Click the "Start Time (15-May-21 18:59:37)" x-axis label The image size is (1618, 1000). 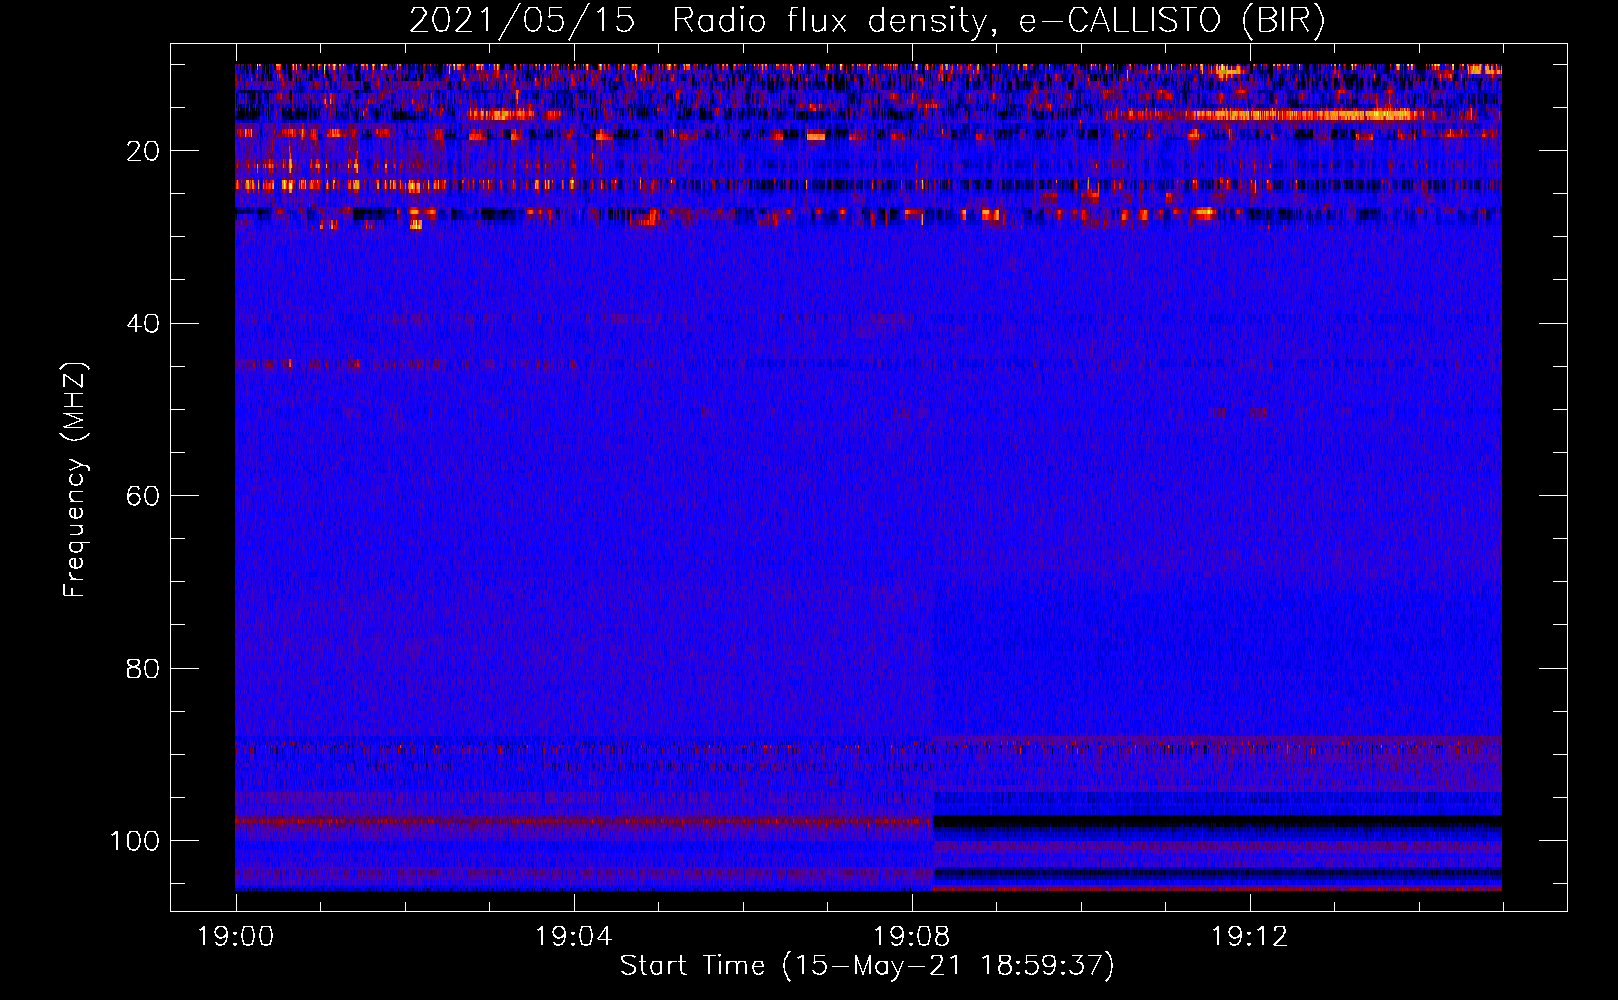pos(867,966)
